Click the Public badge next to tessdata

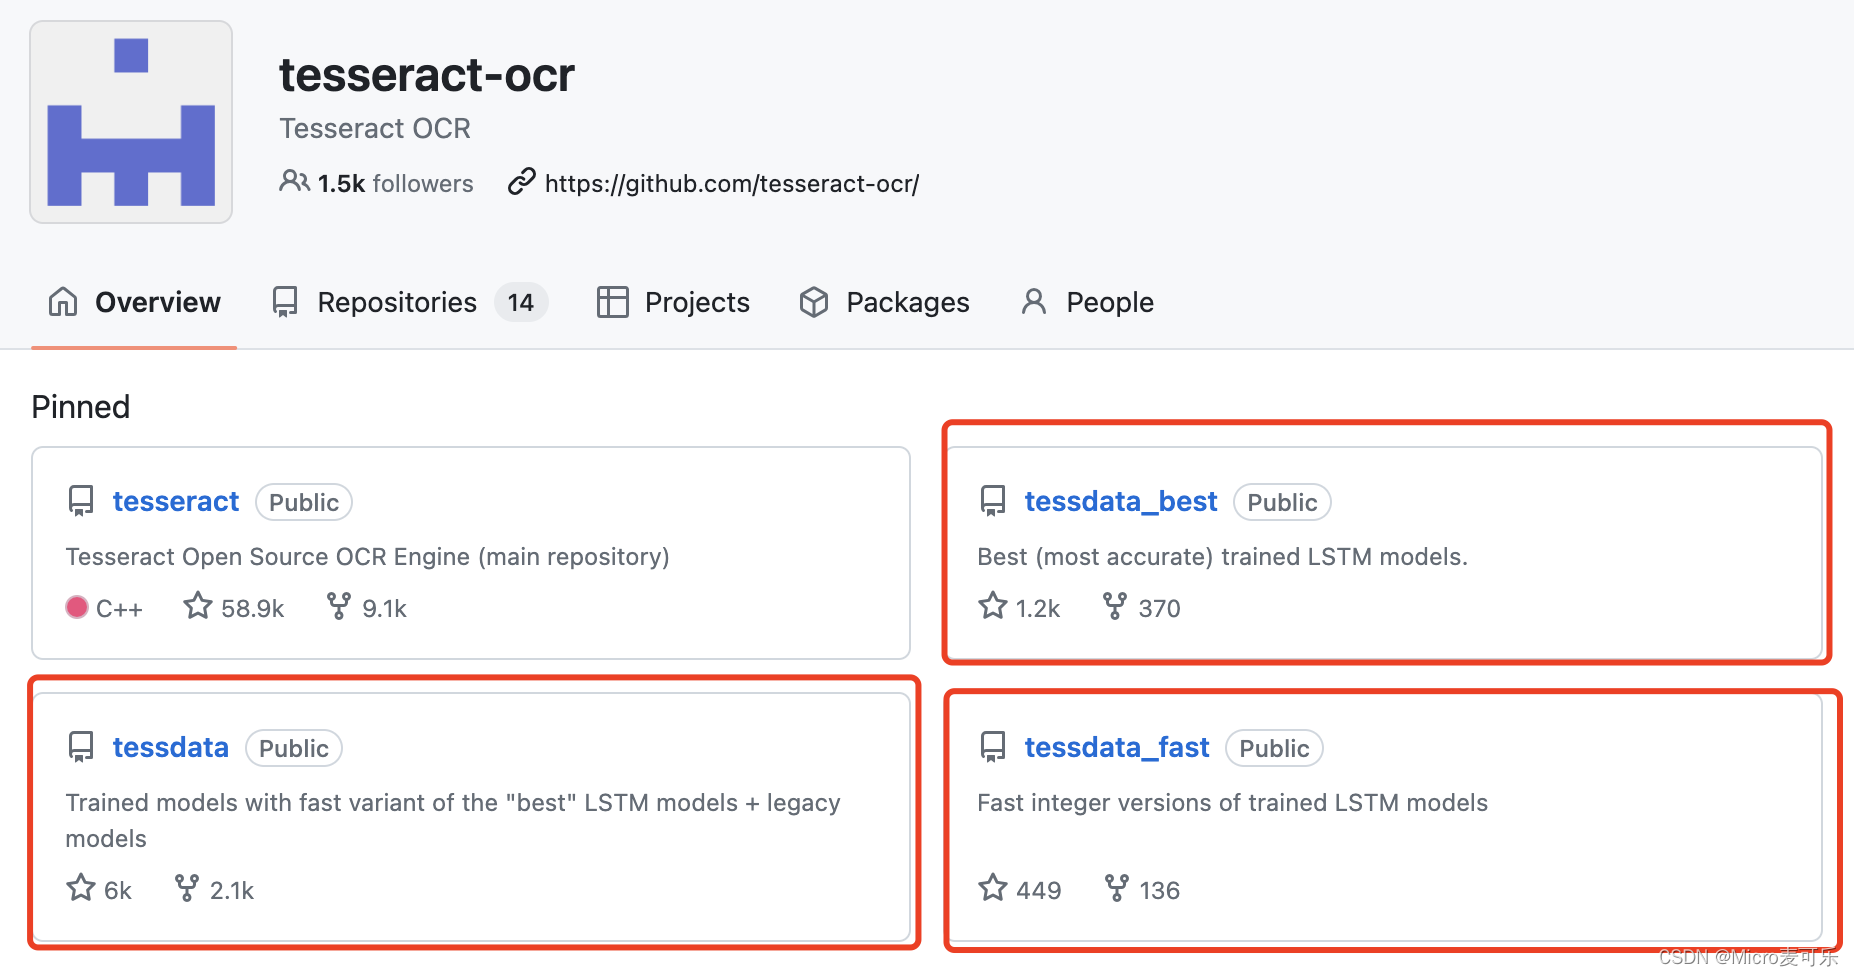(x=294, y=748)
